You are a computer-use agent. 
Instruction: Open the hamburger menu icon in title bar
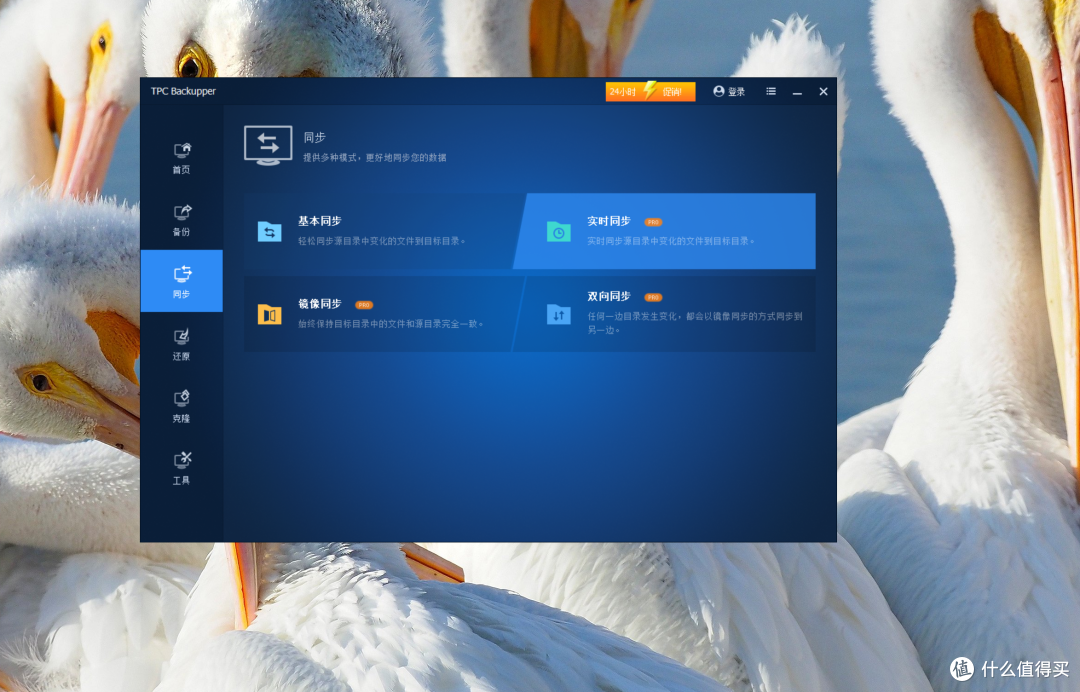click(771, 91)
